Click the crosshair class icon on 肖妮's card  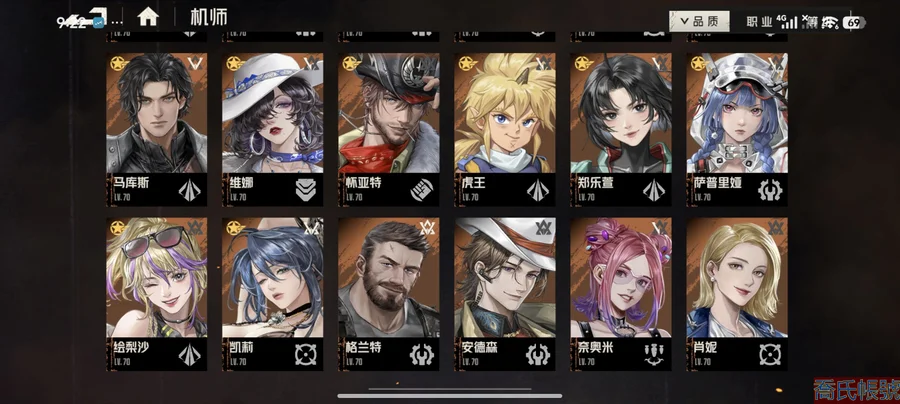coord(770,354)
